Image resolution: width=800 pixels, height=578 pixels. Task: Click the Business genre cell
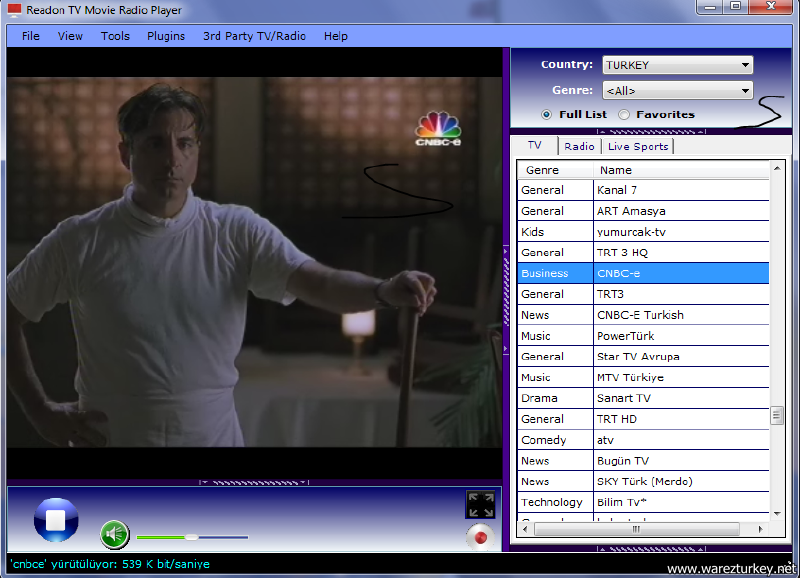[x=555, y=273]
